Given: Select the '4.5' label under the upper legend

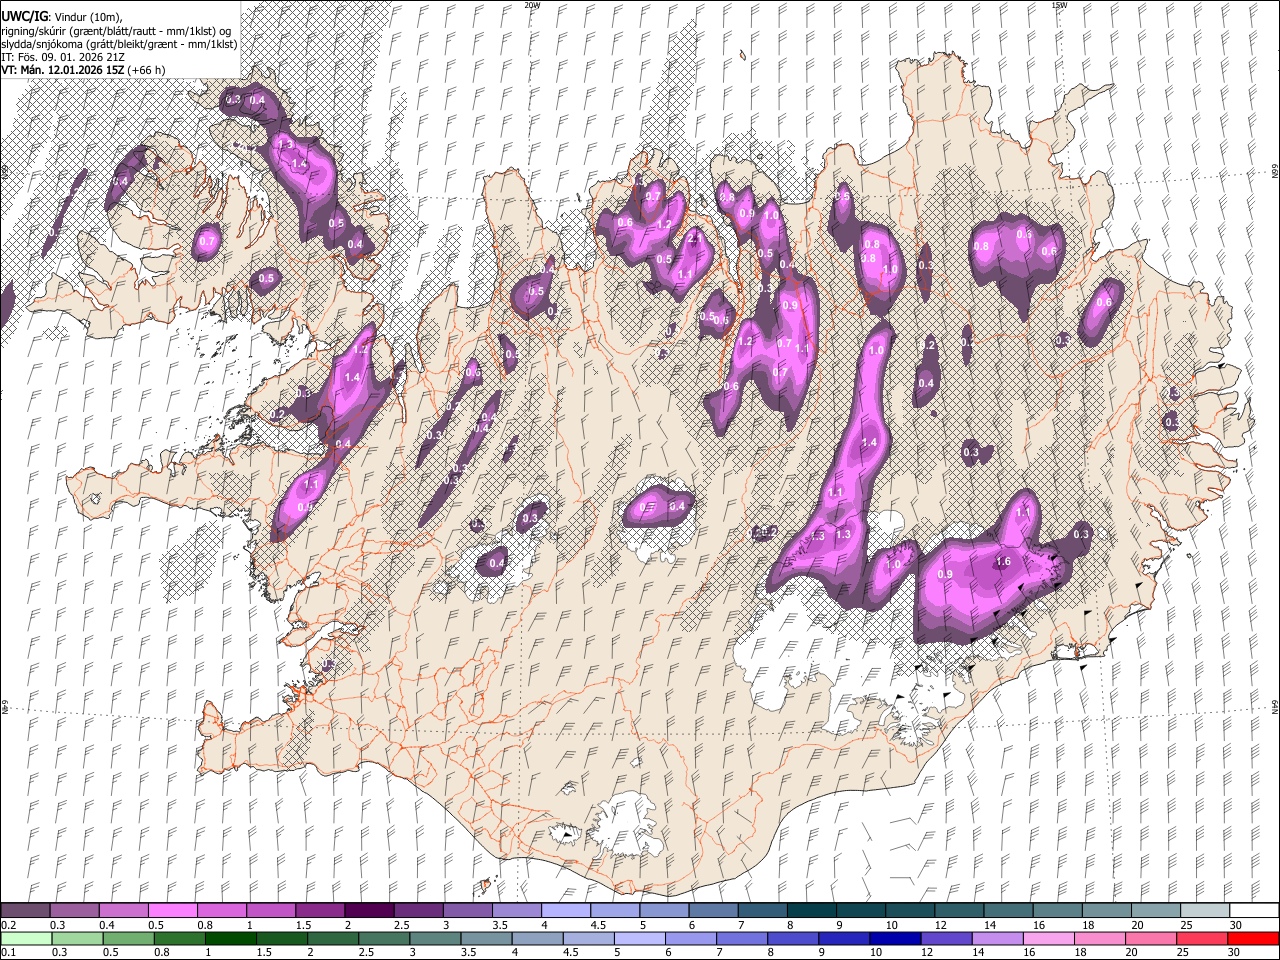Looking at the screenshot, I should (598, 925).
